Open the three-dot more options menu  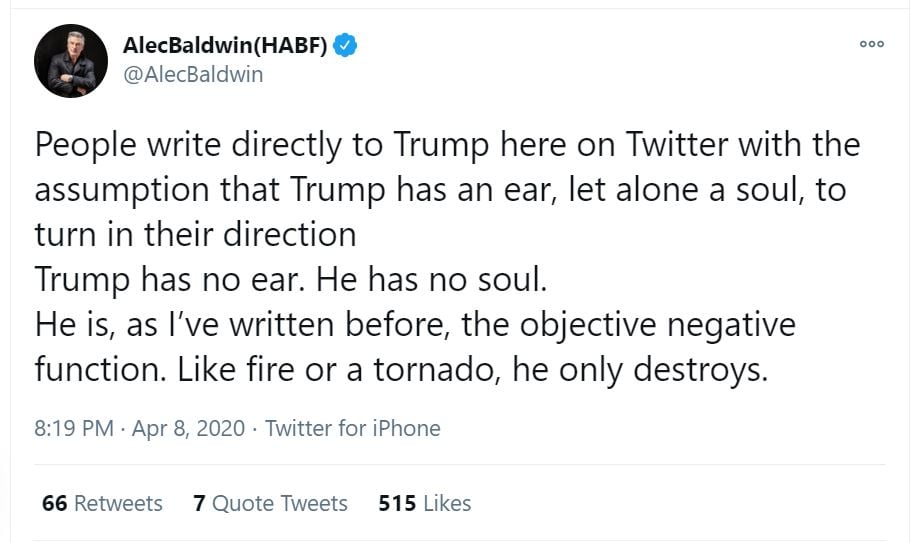872,45
